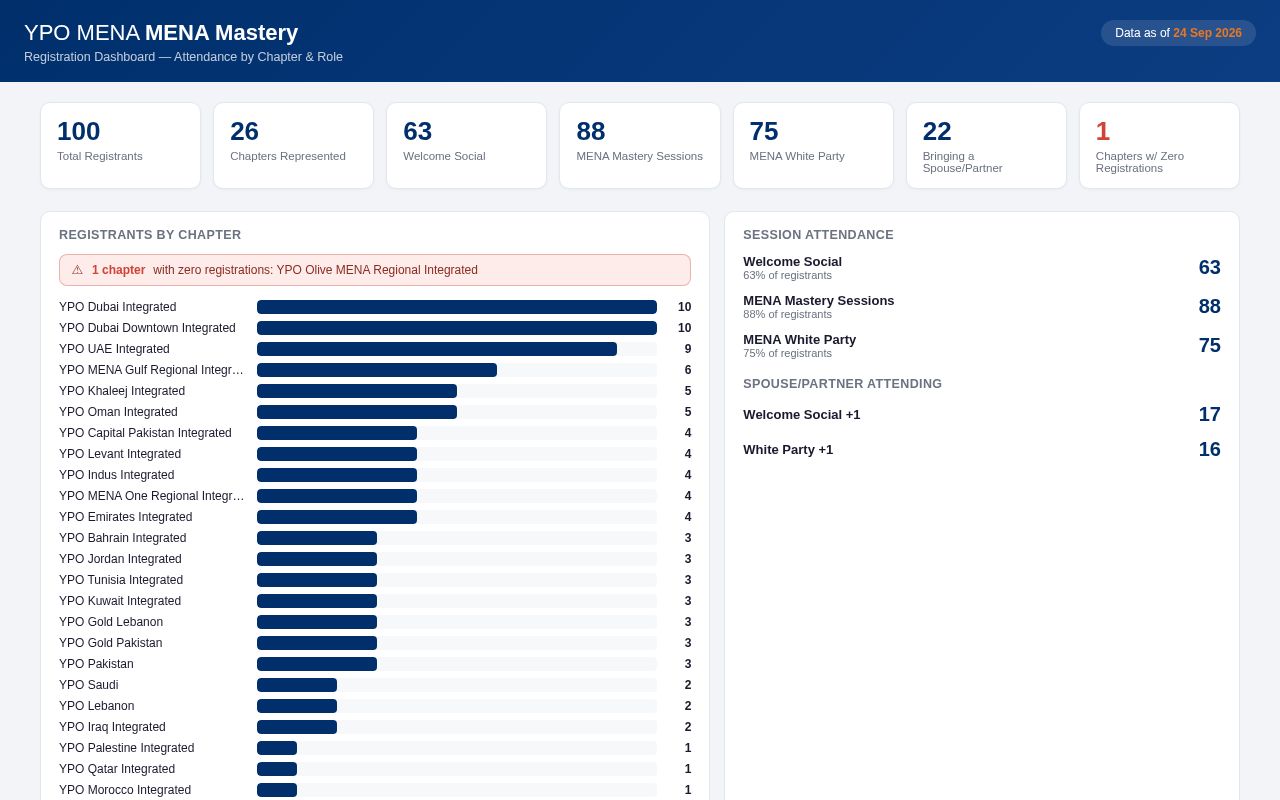Click the YPO UAE Integrated bar
Image resolution: width=1280 pixels, height=800 pixels.
(437, 349)
